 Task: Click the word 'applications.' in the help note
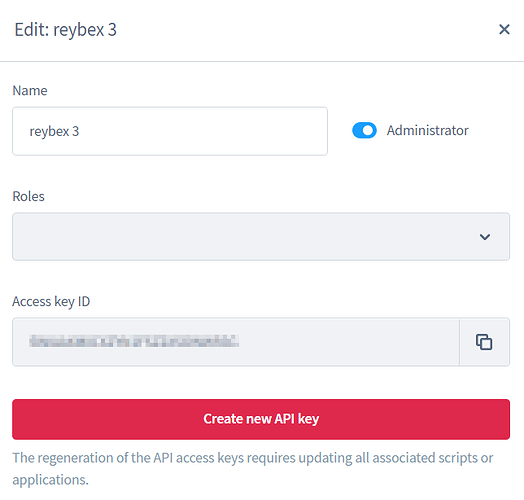tap(50, 480)
